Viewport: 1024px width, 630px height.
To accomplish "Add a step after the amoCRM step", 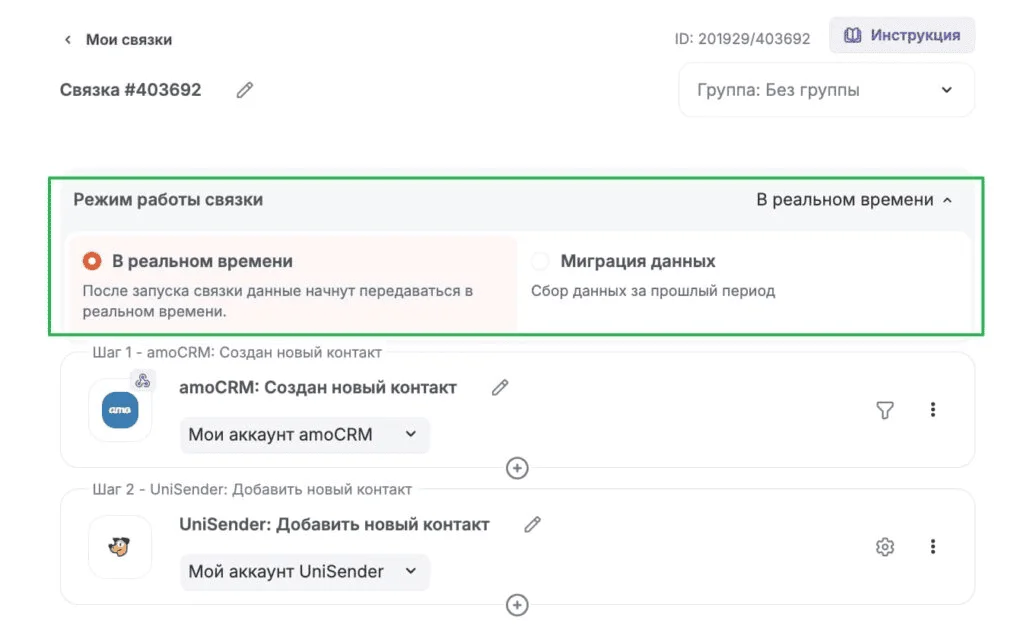I will pos(517,468).
